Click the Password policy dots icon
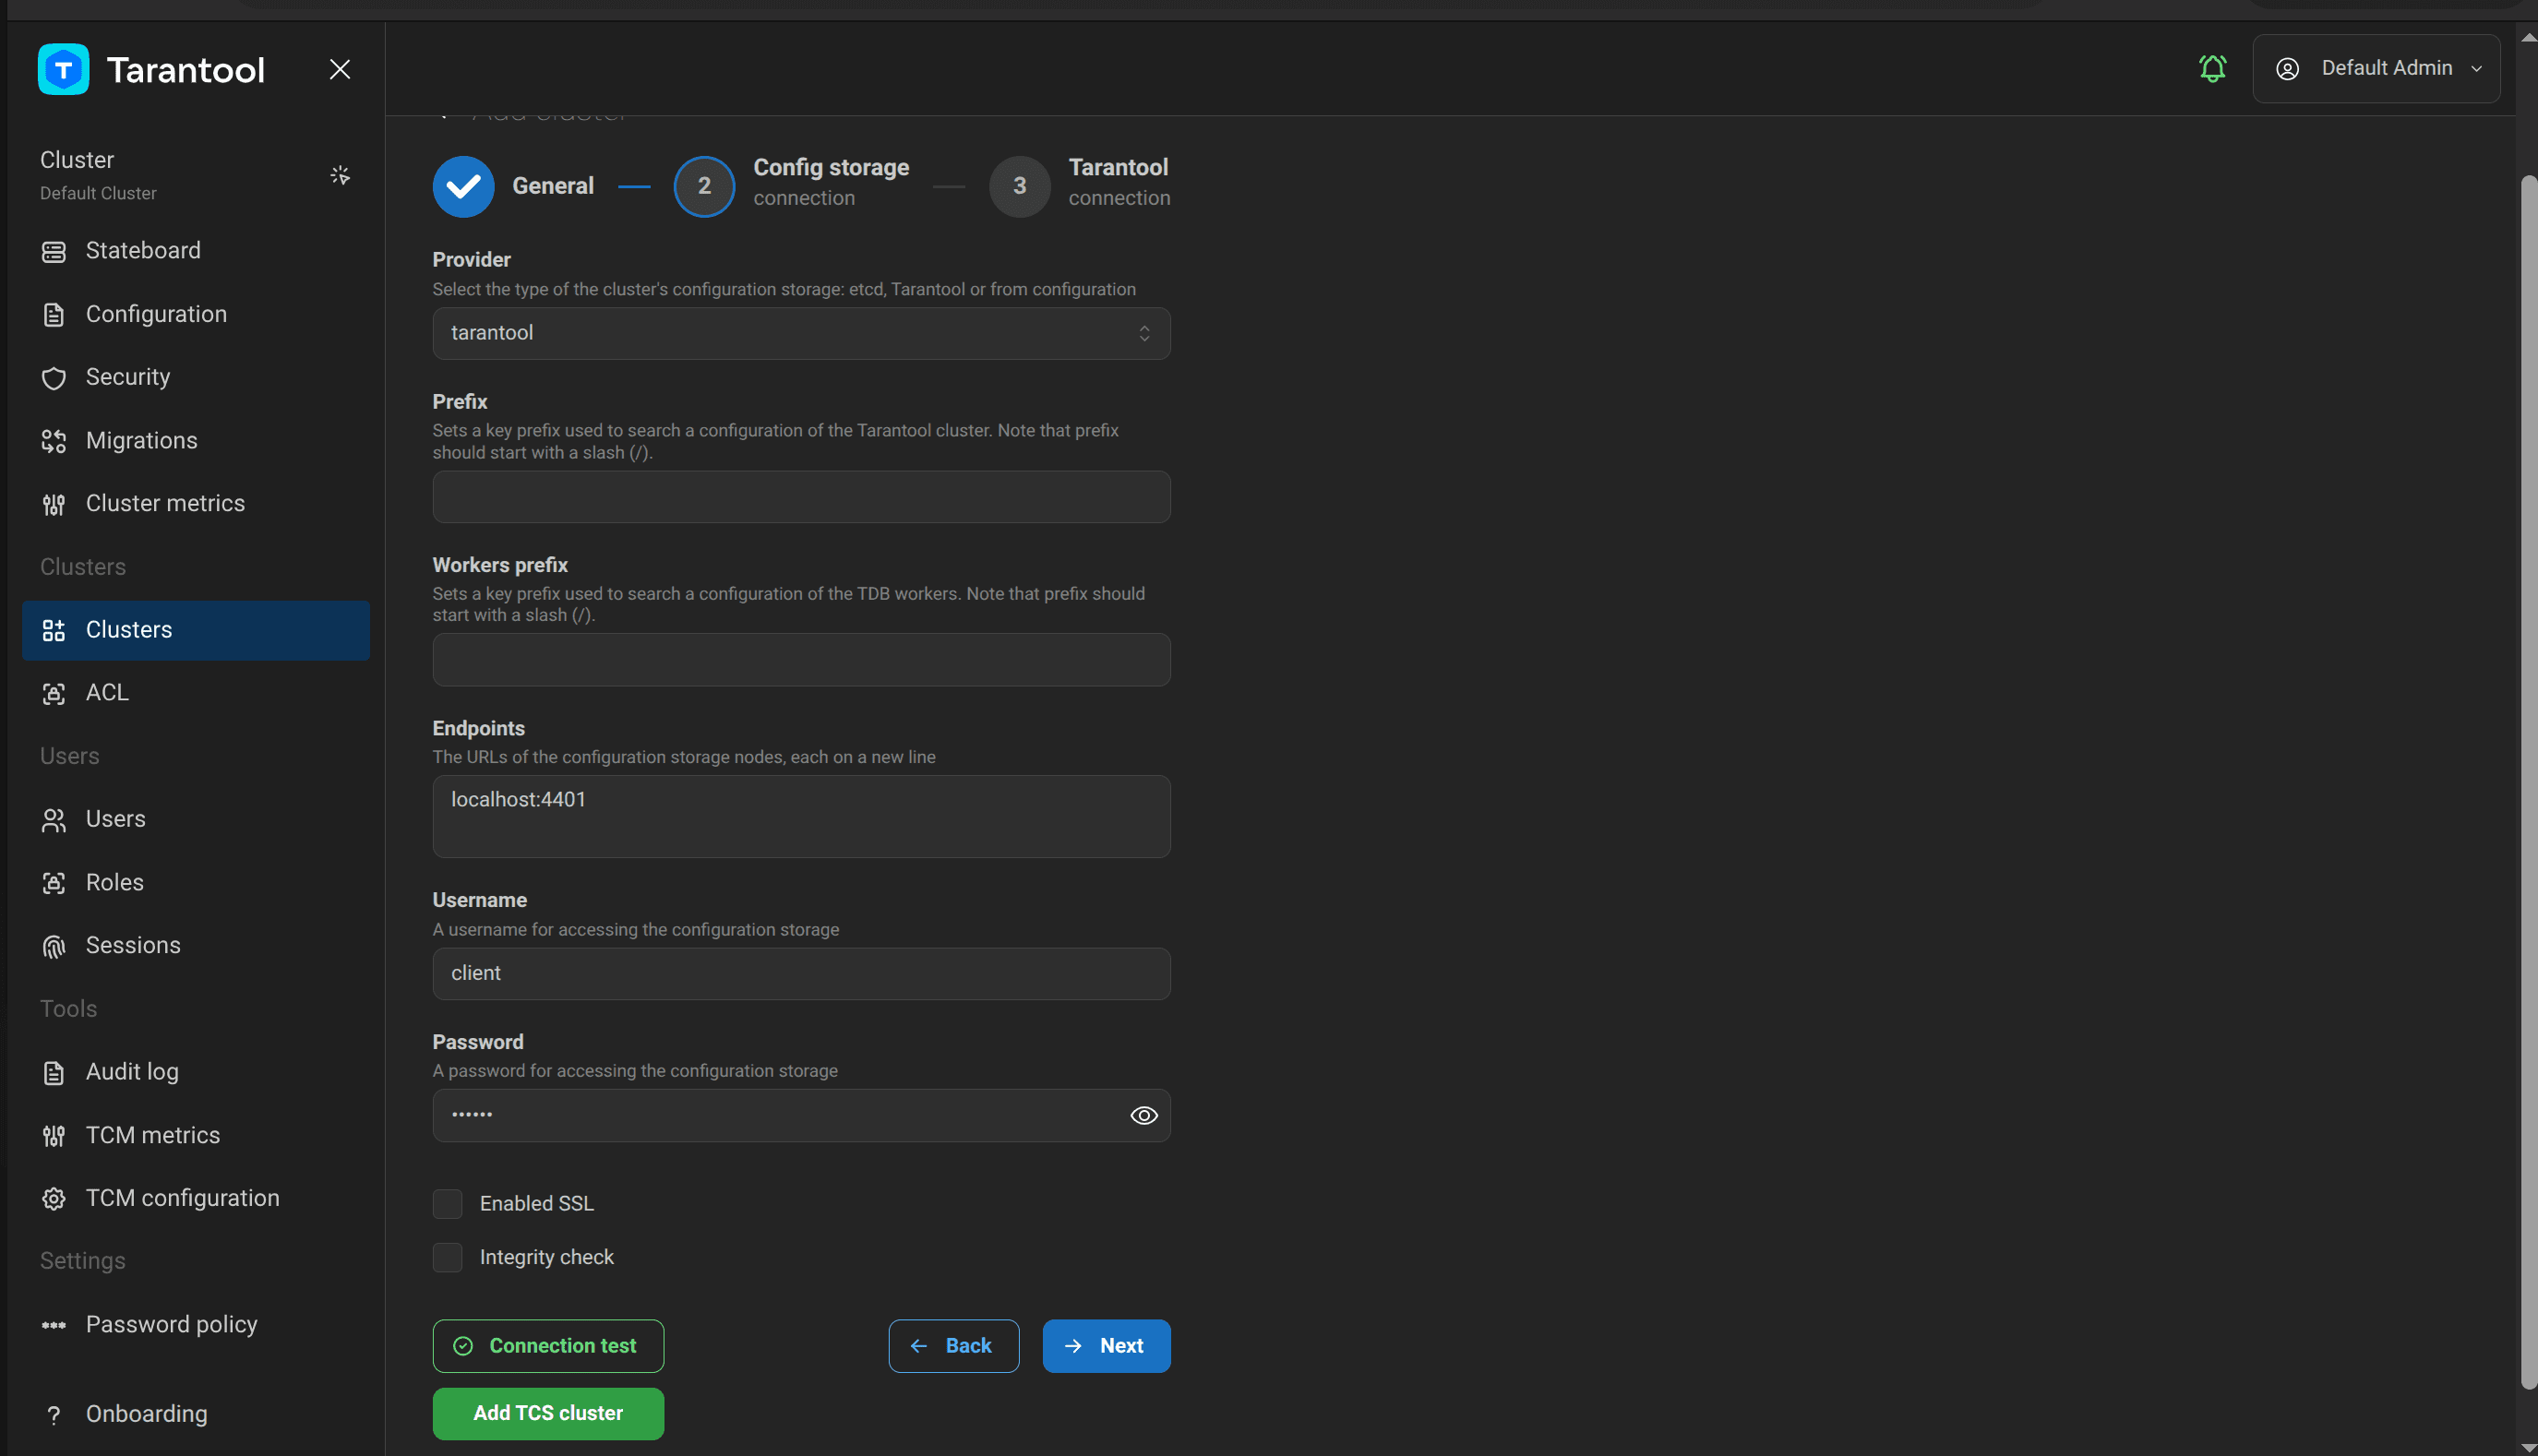Image resolution: width=2538 pixels, height=1456 pixels. 54,1325
